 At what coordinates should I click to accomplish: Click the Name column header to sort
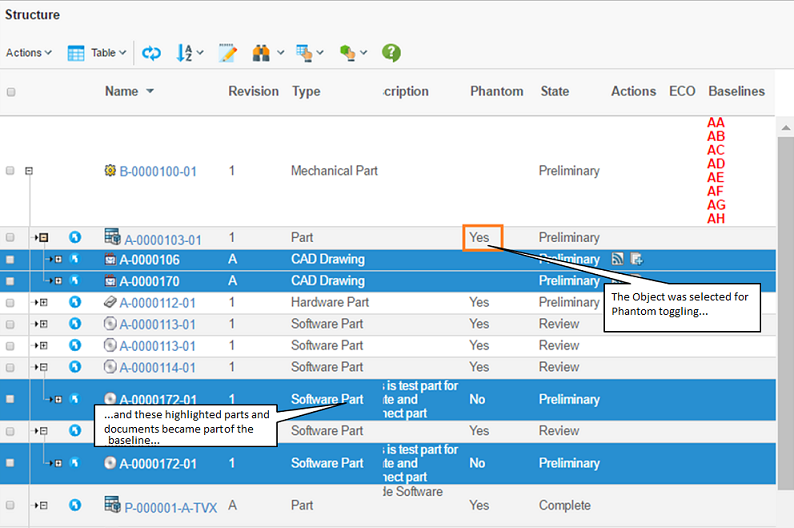click(x=122, y=91)
